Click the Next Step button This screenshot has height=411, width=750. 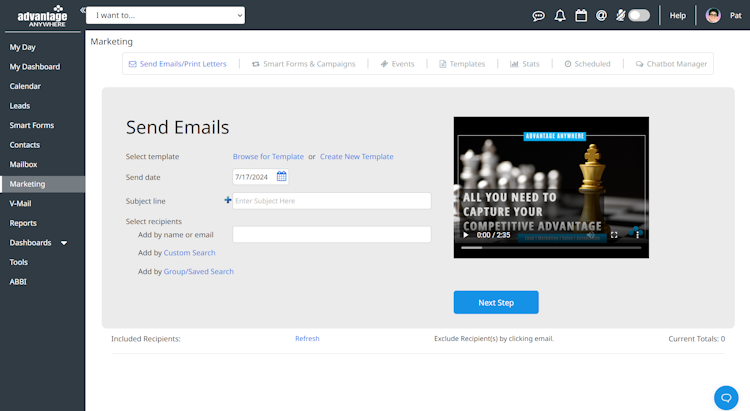coord(496,302)
